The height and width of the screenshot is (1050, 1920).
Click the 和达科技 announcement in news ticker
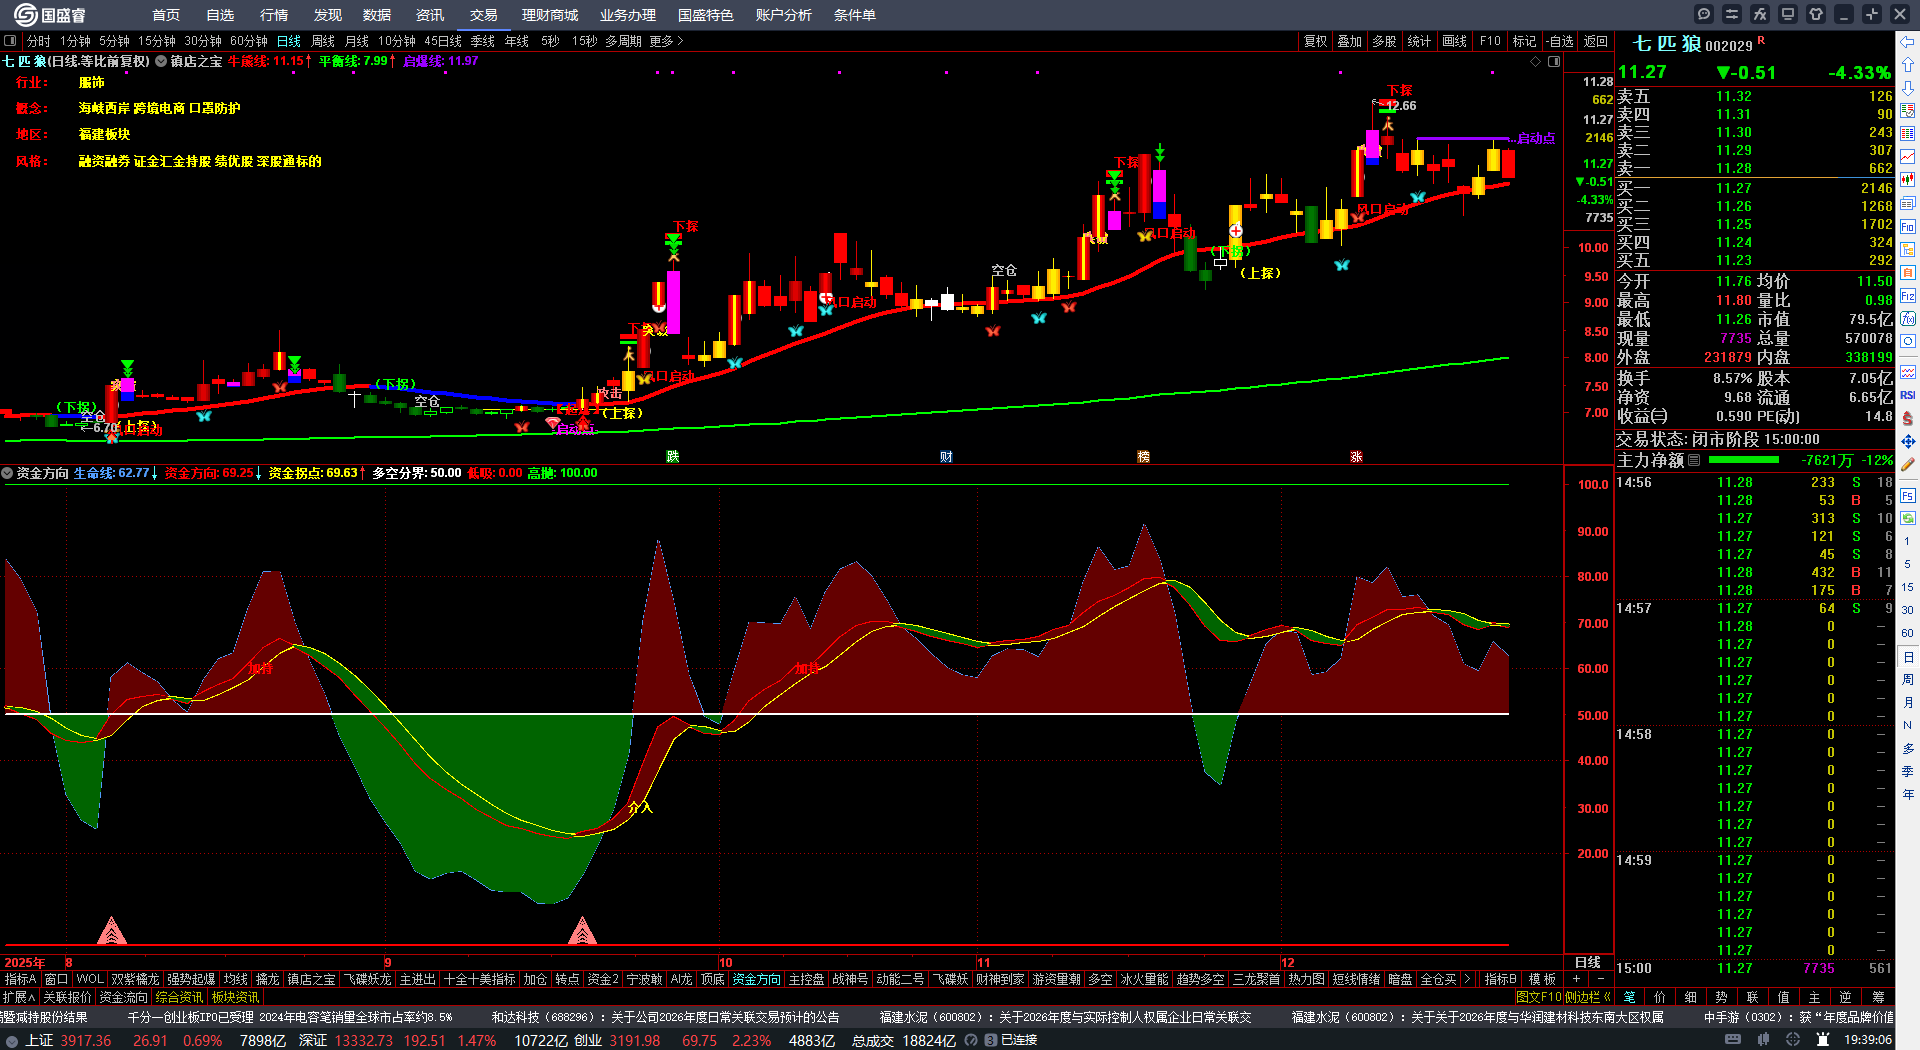[x=665, y=1017]
